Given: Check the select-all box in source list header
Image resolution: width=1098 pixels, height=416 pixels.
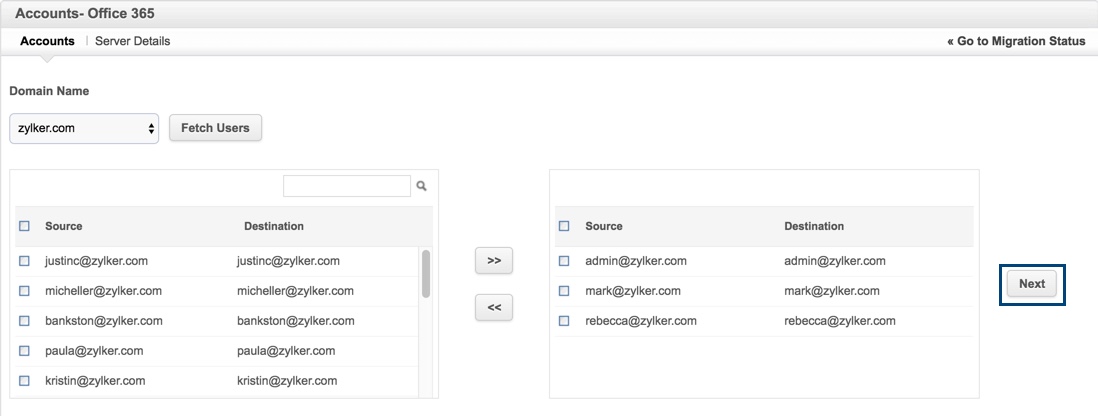Looking at the screenshot, I should point(24,226).
